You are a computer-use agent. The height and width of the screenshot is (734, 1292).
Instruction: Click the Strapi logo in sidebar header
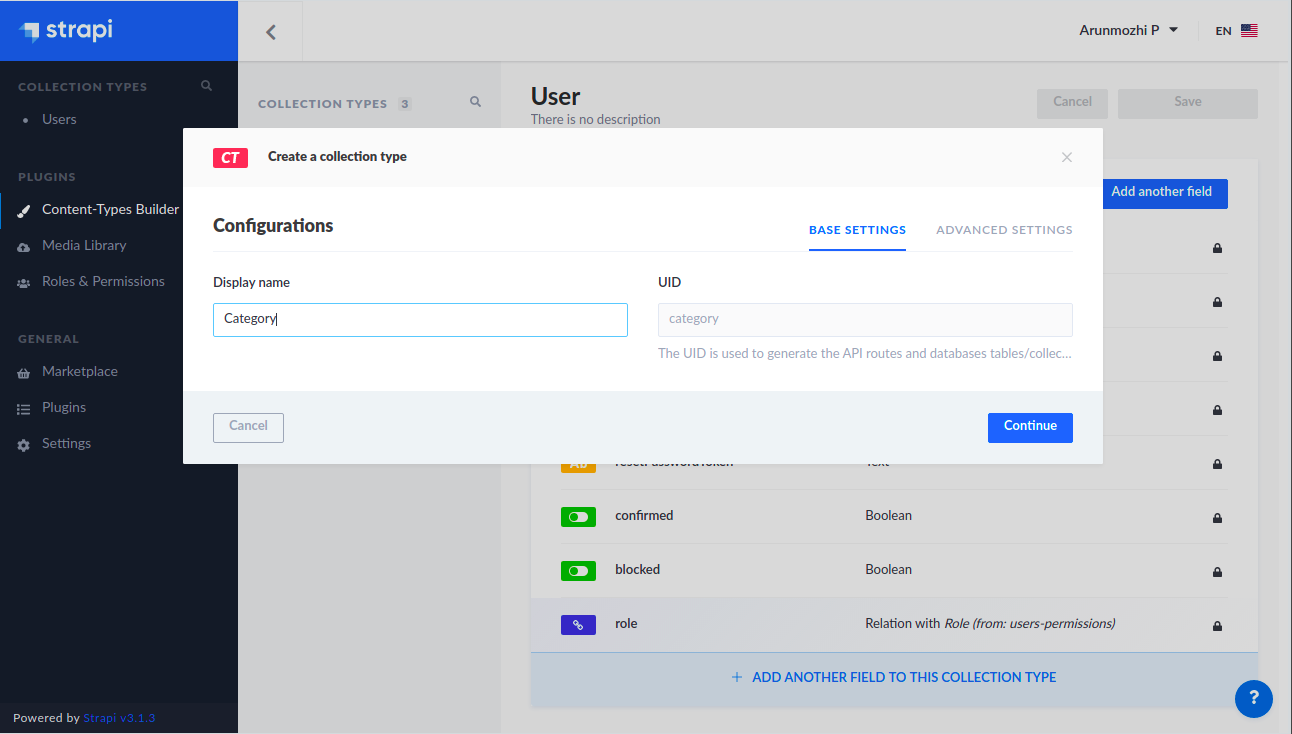click(66, 30)
